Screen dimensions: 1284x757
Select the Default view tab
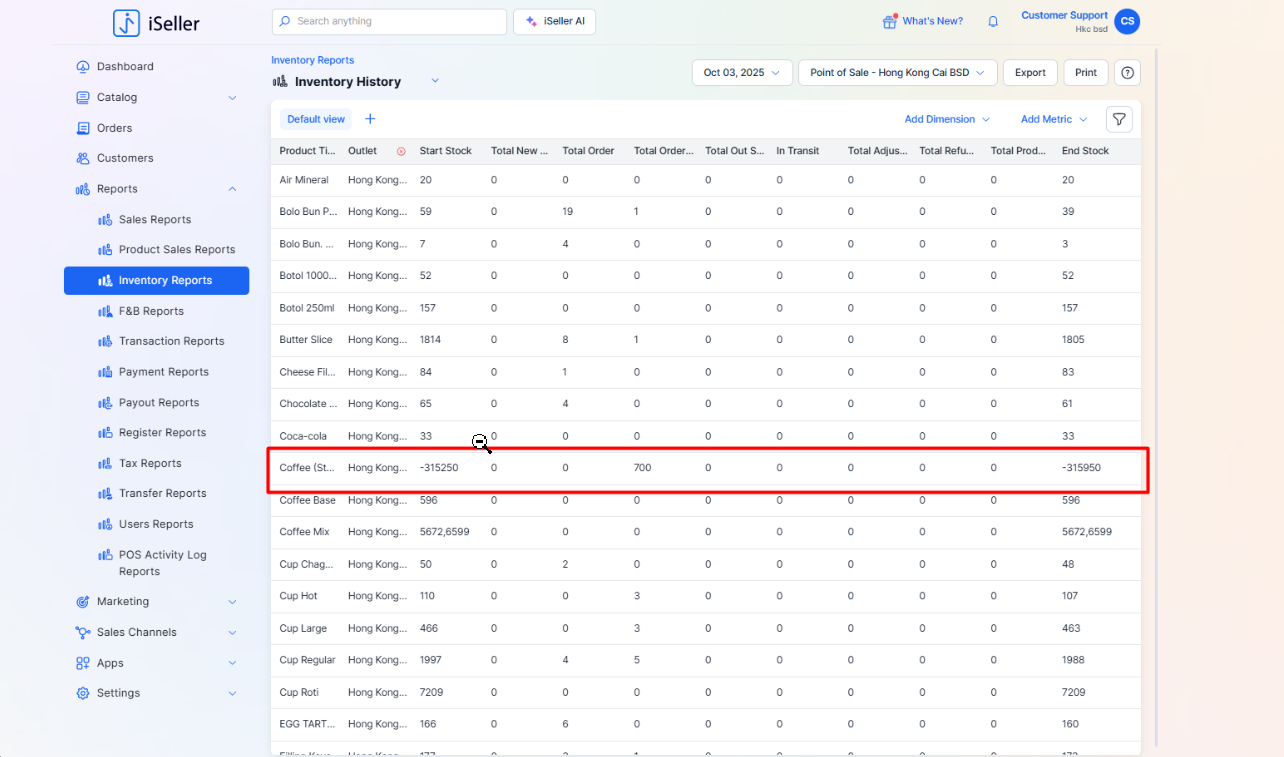316,119
